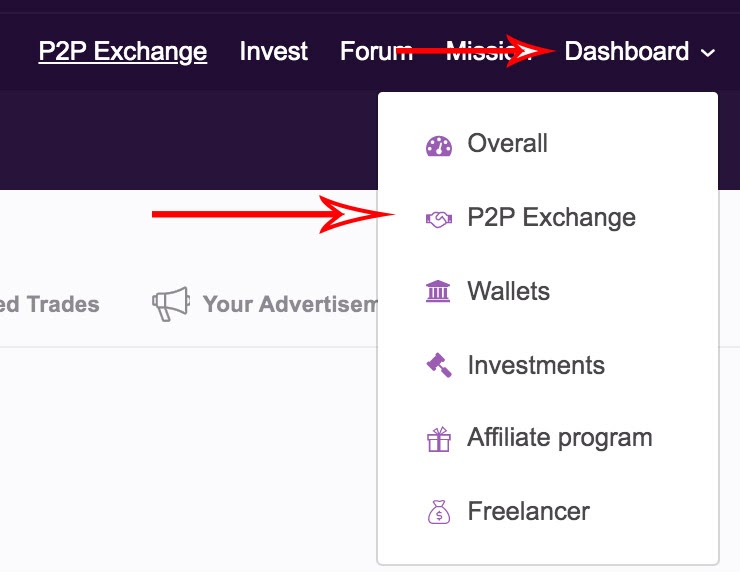The width and height of the screenshot is (740, 572).
Task: Collapse the Dashboard dropdown chevron
Action: pos(707,53)
